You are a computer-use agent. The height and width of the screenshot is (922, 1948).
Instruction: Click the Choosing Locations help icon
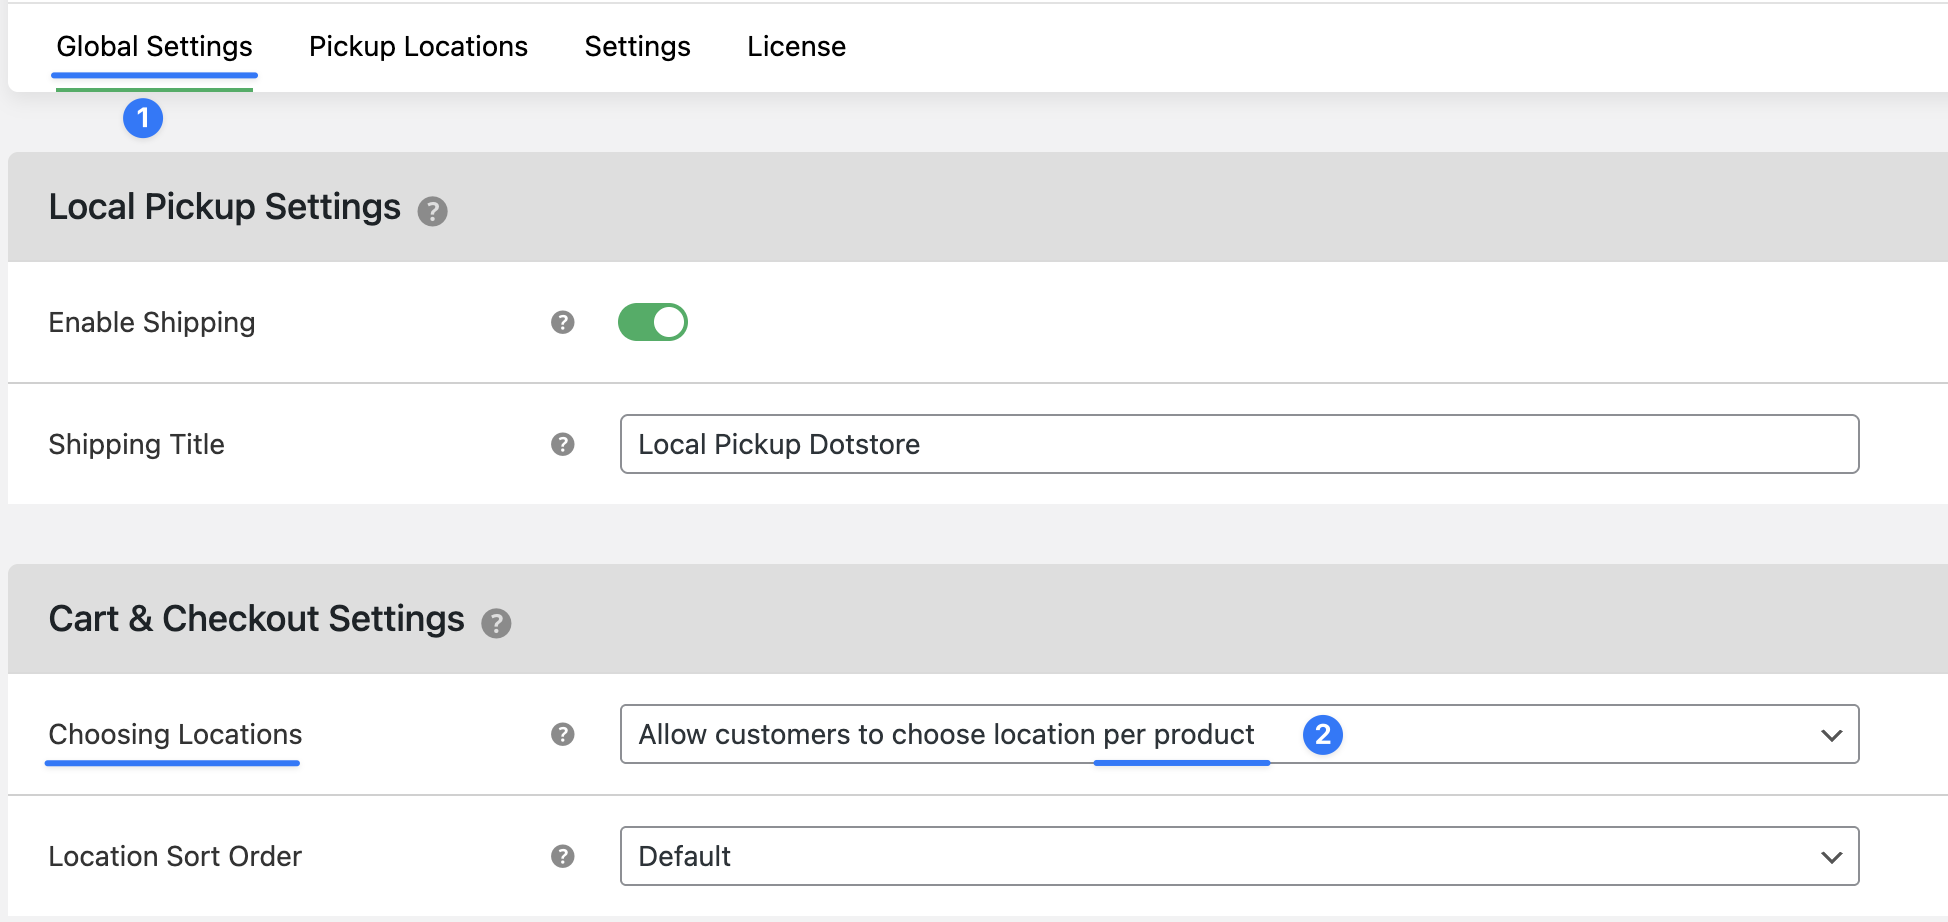pos(563,735)
